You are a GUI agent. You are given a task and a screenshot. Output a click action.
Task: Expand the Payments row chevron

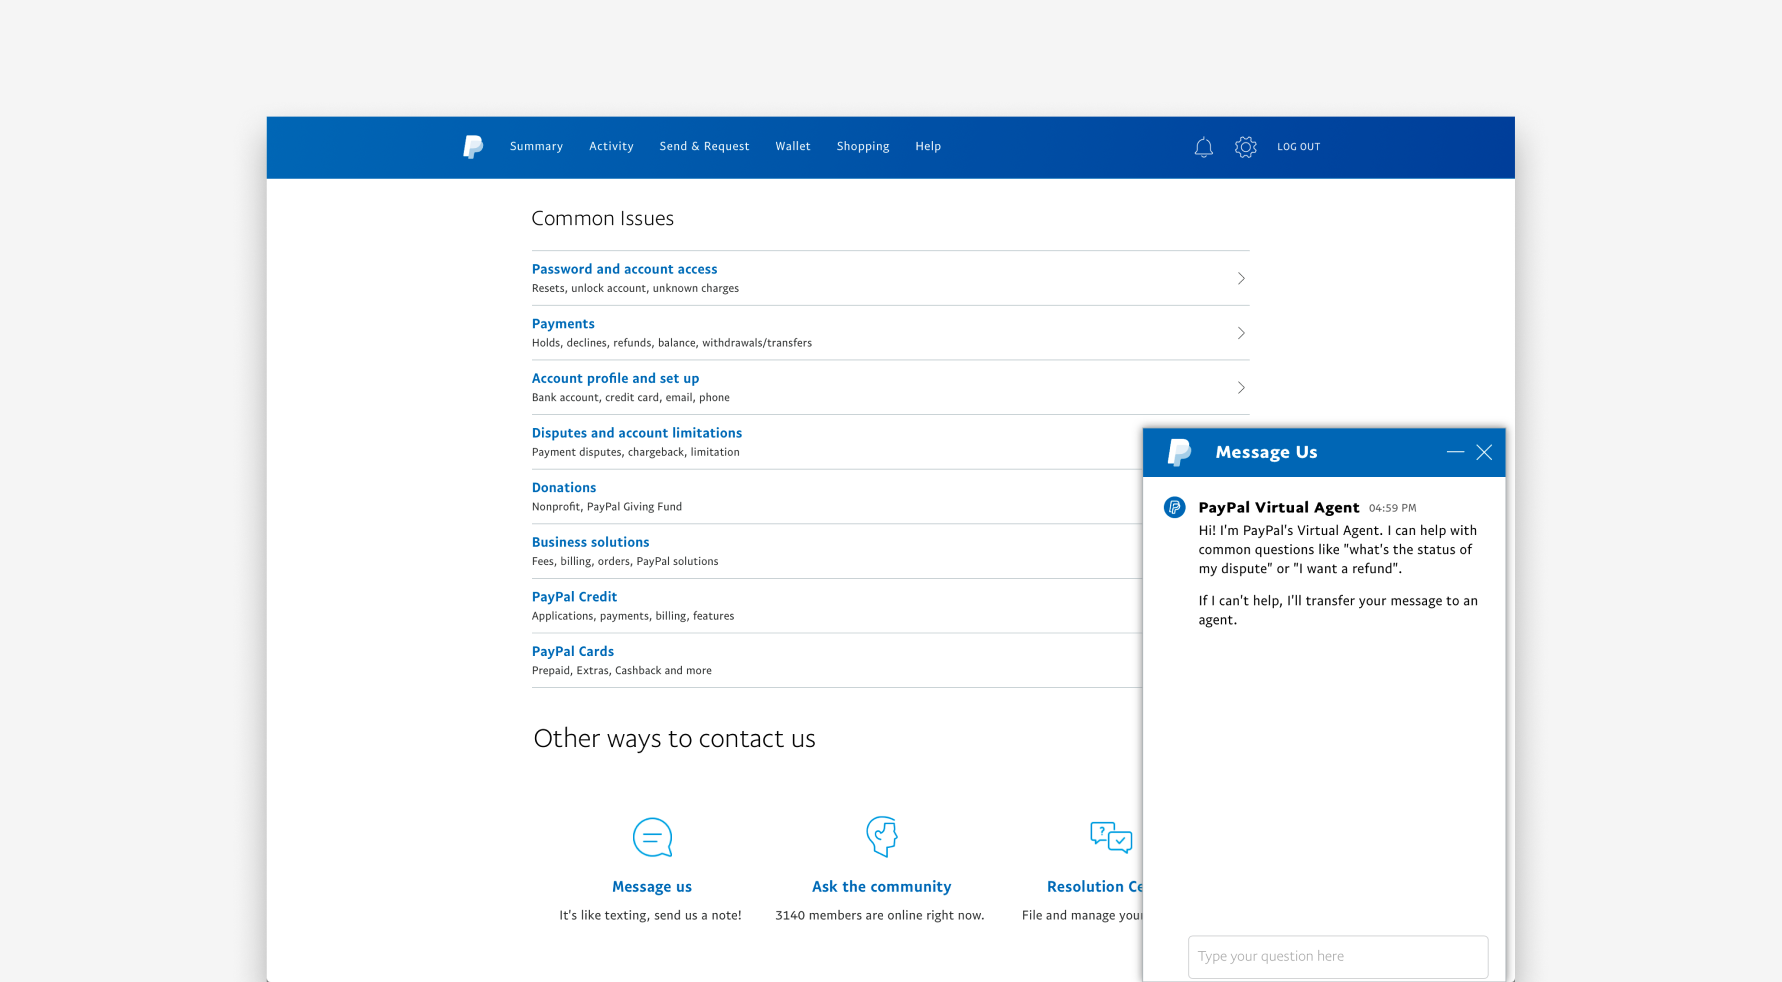pos(1241,333)
